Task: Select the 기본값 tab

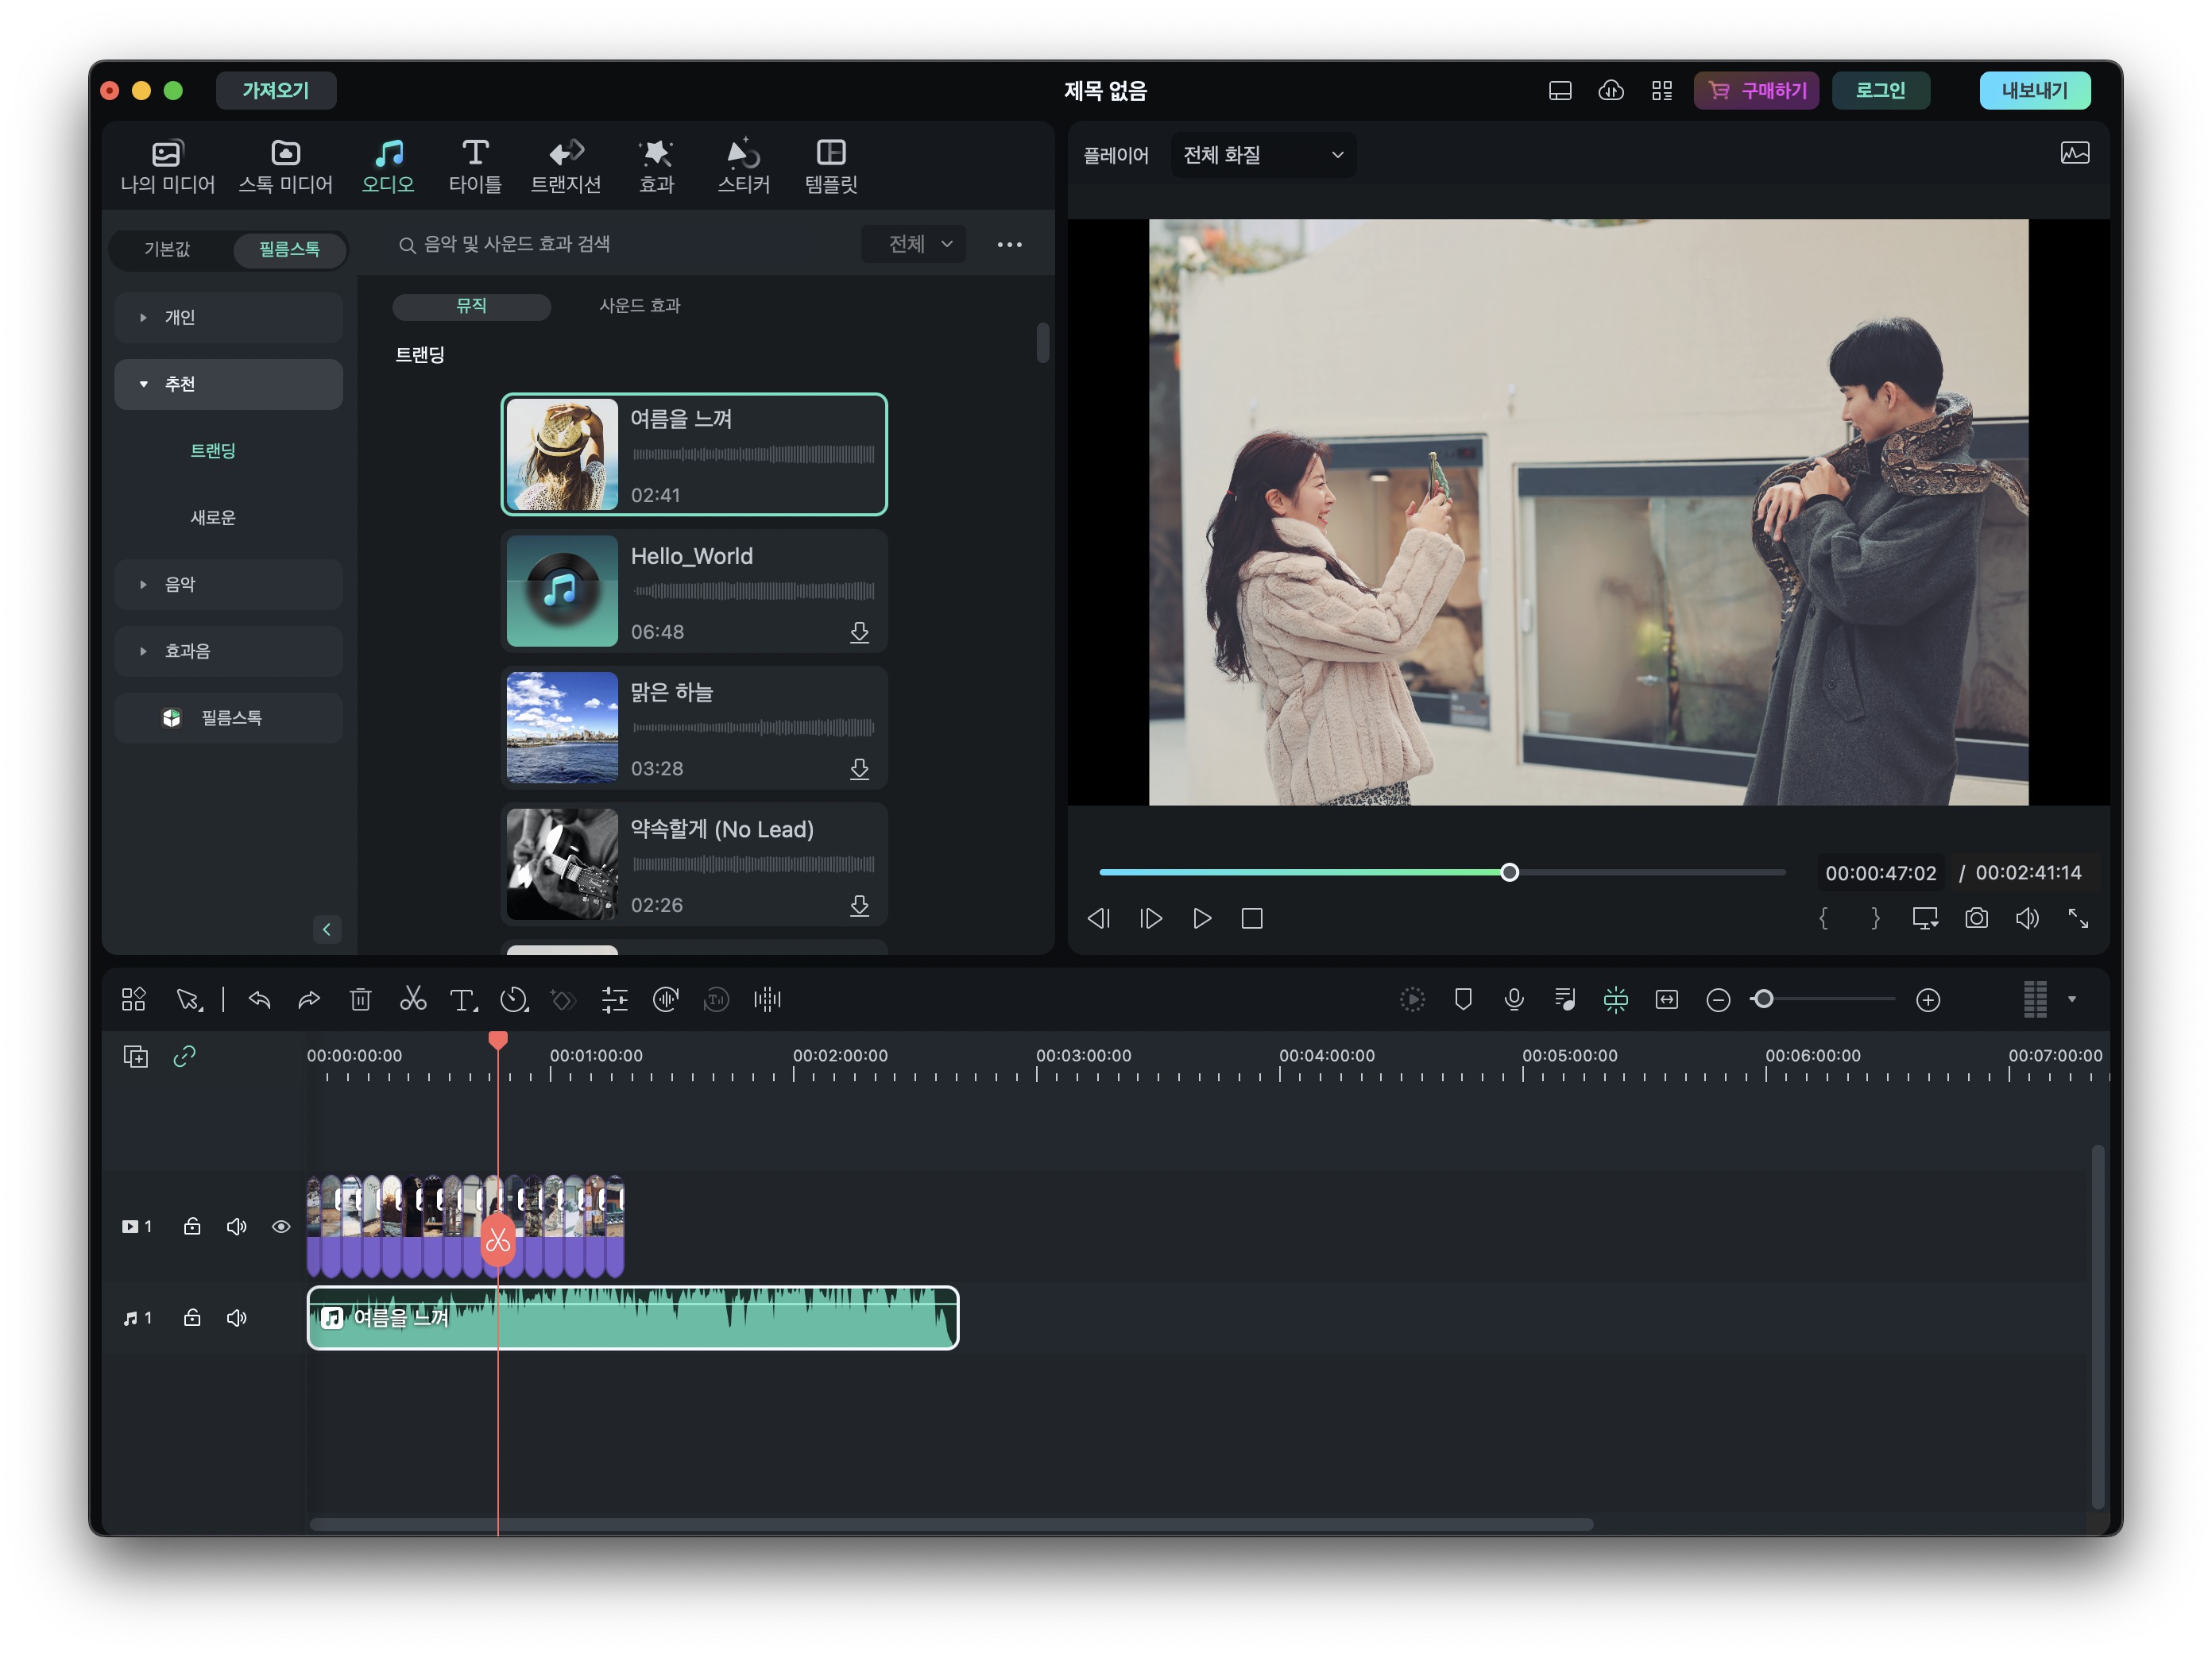Action: click(167, 249)
